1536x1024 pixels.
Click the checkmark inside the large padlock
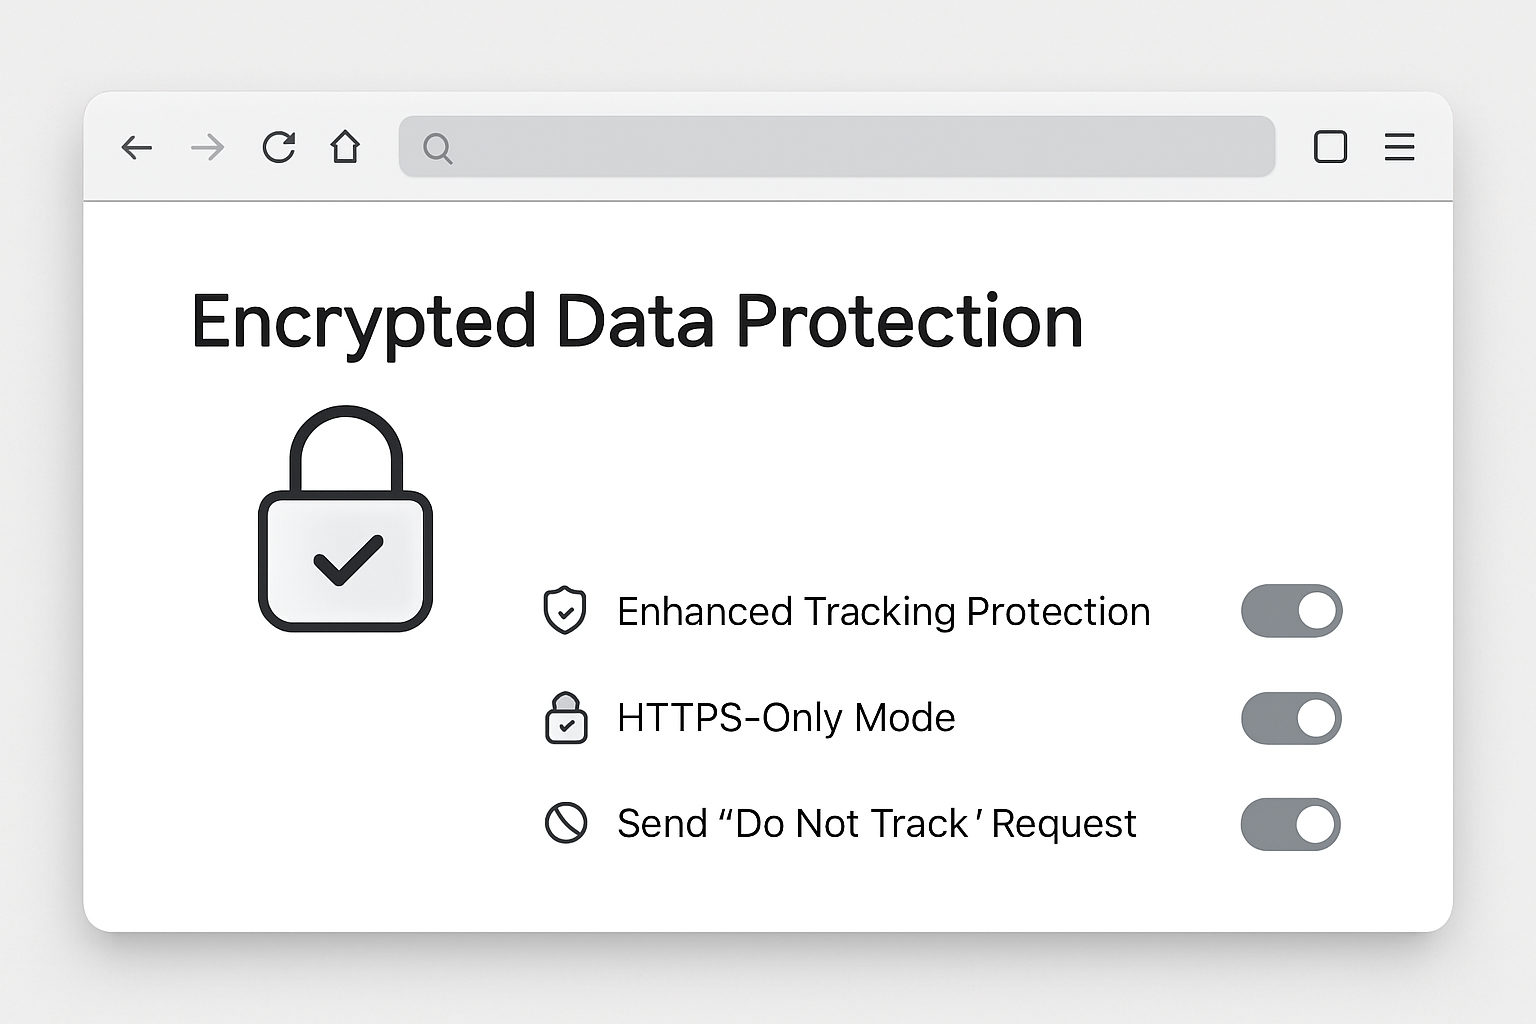(x=348, y=560)
